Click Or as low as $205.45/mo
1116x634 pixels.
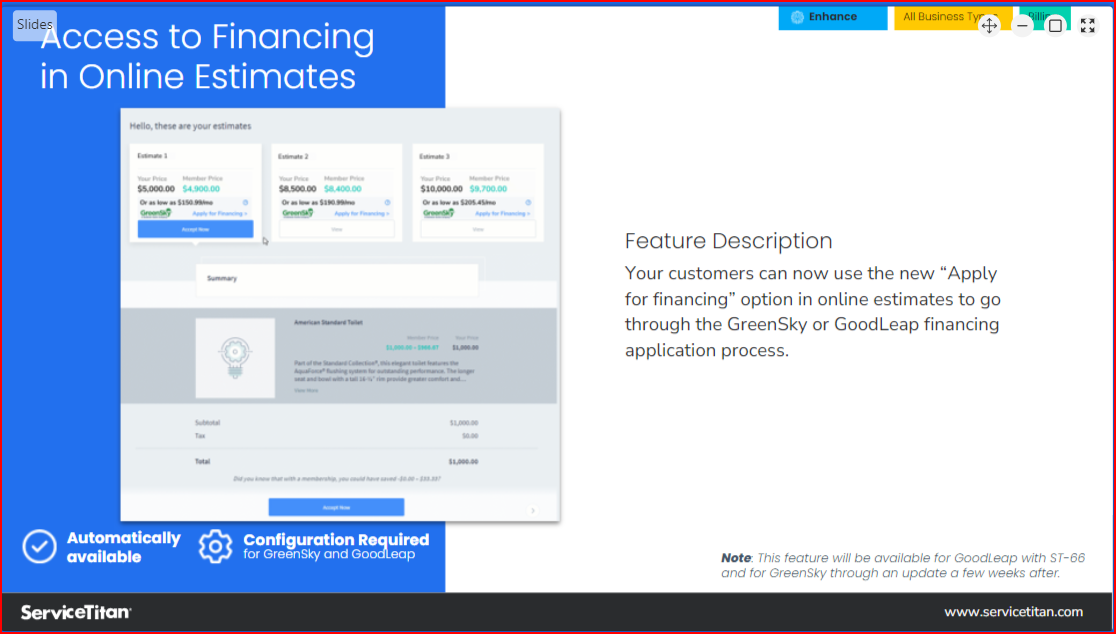pyautogui.click(x=459, y=203)
